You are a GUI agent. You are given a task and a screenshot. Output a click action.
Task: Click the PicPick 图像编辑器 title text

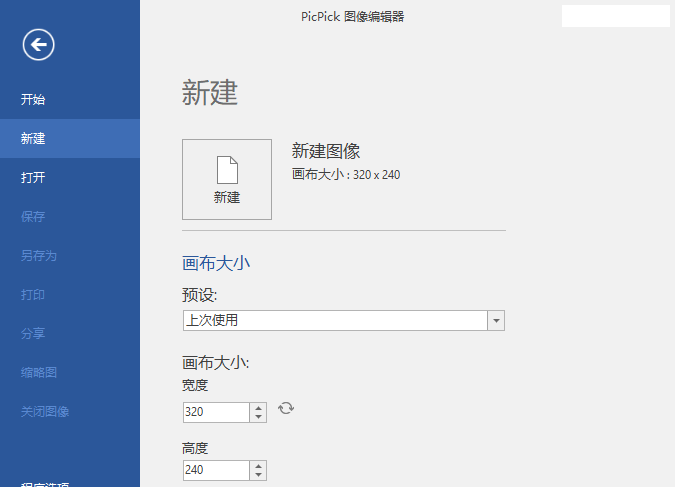353,17
